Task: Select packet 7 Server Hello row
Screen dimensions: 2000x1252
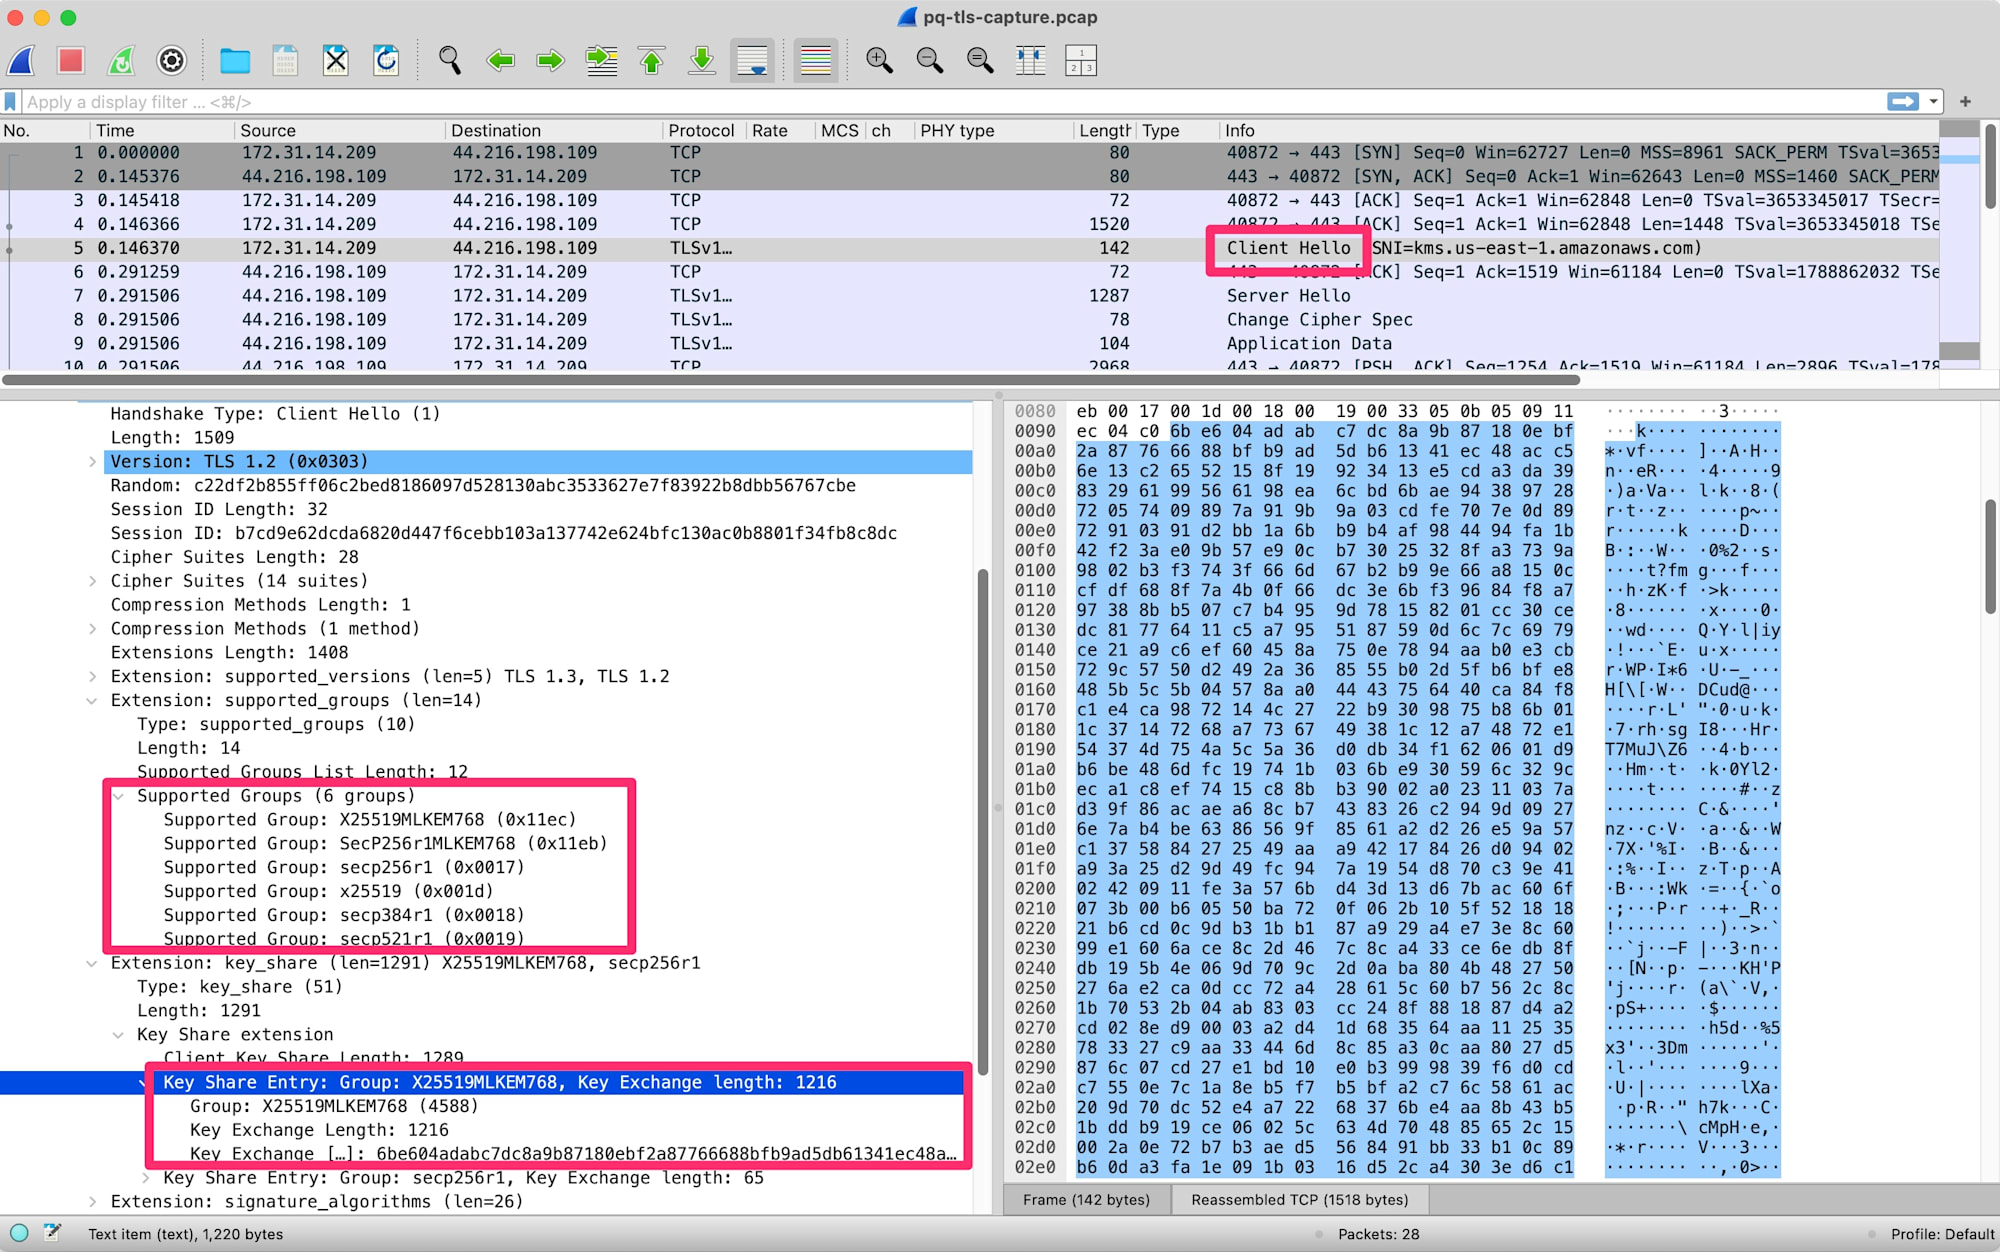Action: pyautogui.click(x=970, y=296)
